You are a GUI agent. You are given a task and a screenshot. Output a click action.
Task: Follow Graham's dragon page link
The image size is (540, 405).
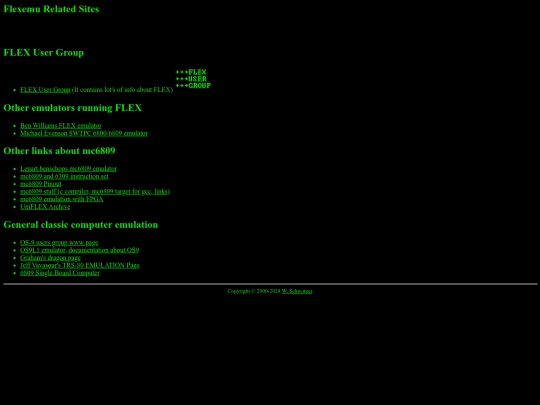point(50,258)
